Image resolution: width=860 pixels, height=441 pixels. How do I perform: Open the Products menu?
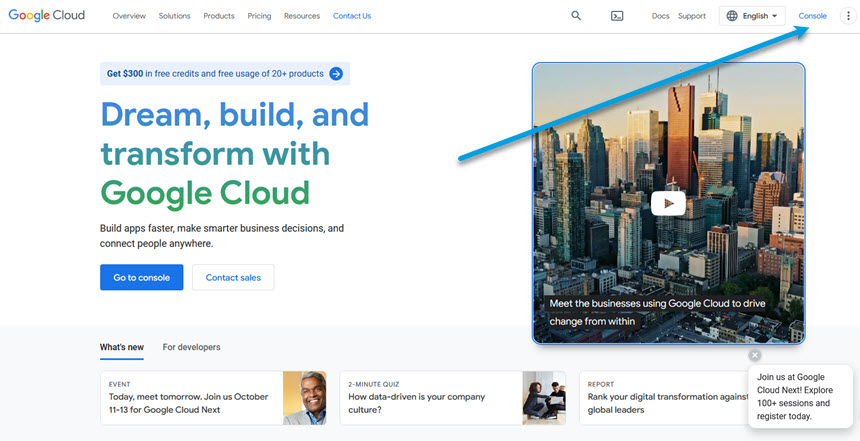click(218, 16)
